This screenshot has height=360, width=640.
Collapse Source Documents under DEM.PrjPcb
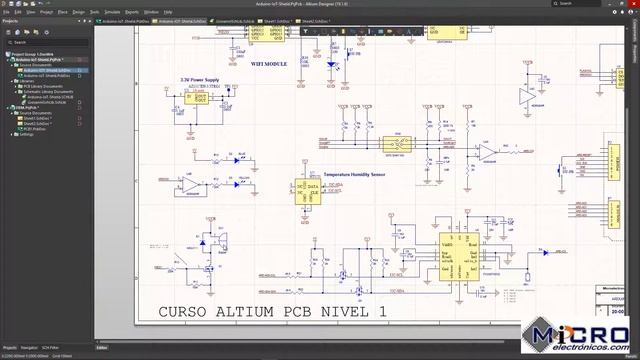click(12, 113)
